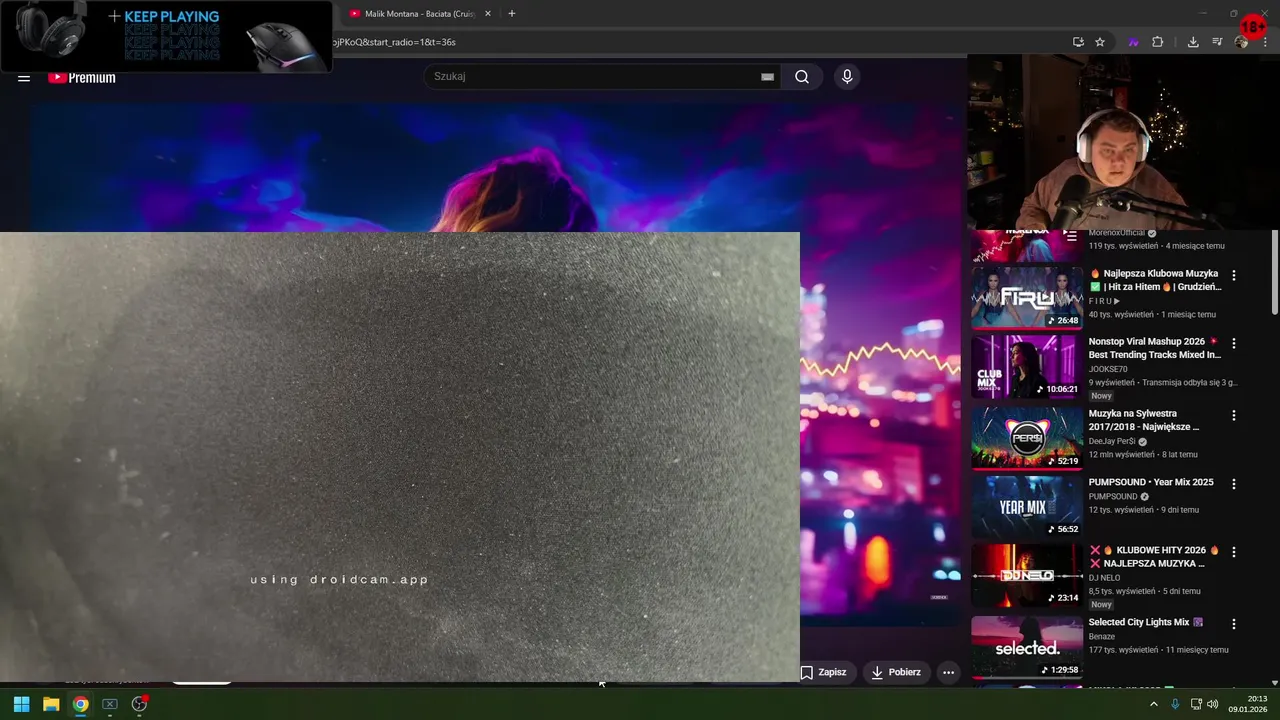This screenshot has width=1280, height=720.
Task: Open the volume tray icon
Action: (x=1213, y=704)
